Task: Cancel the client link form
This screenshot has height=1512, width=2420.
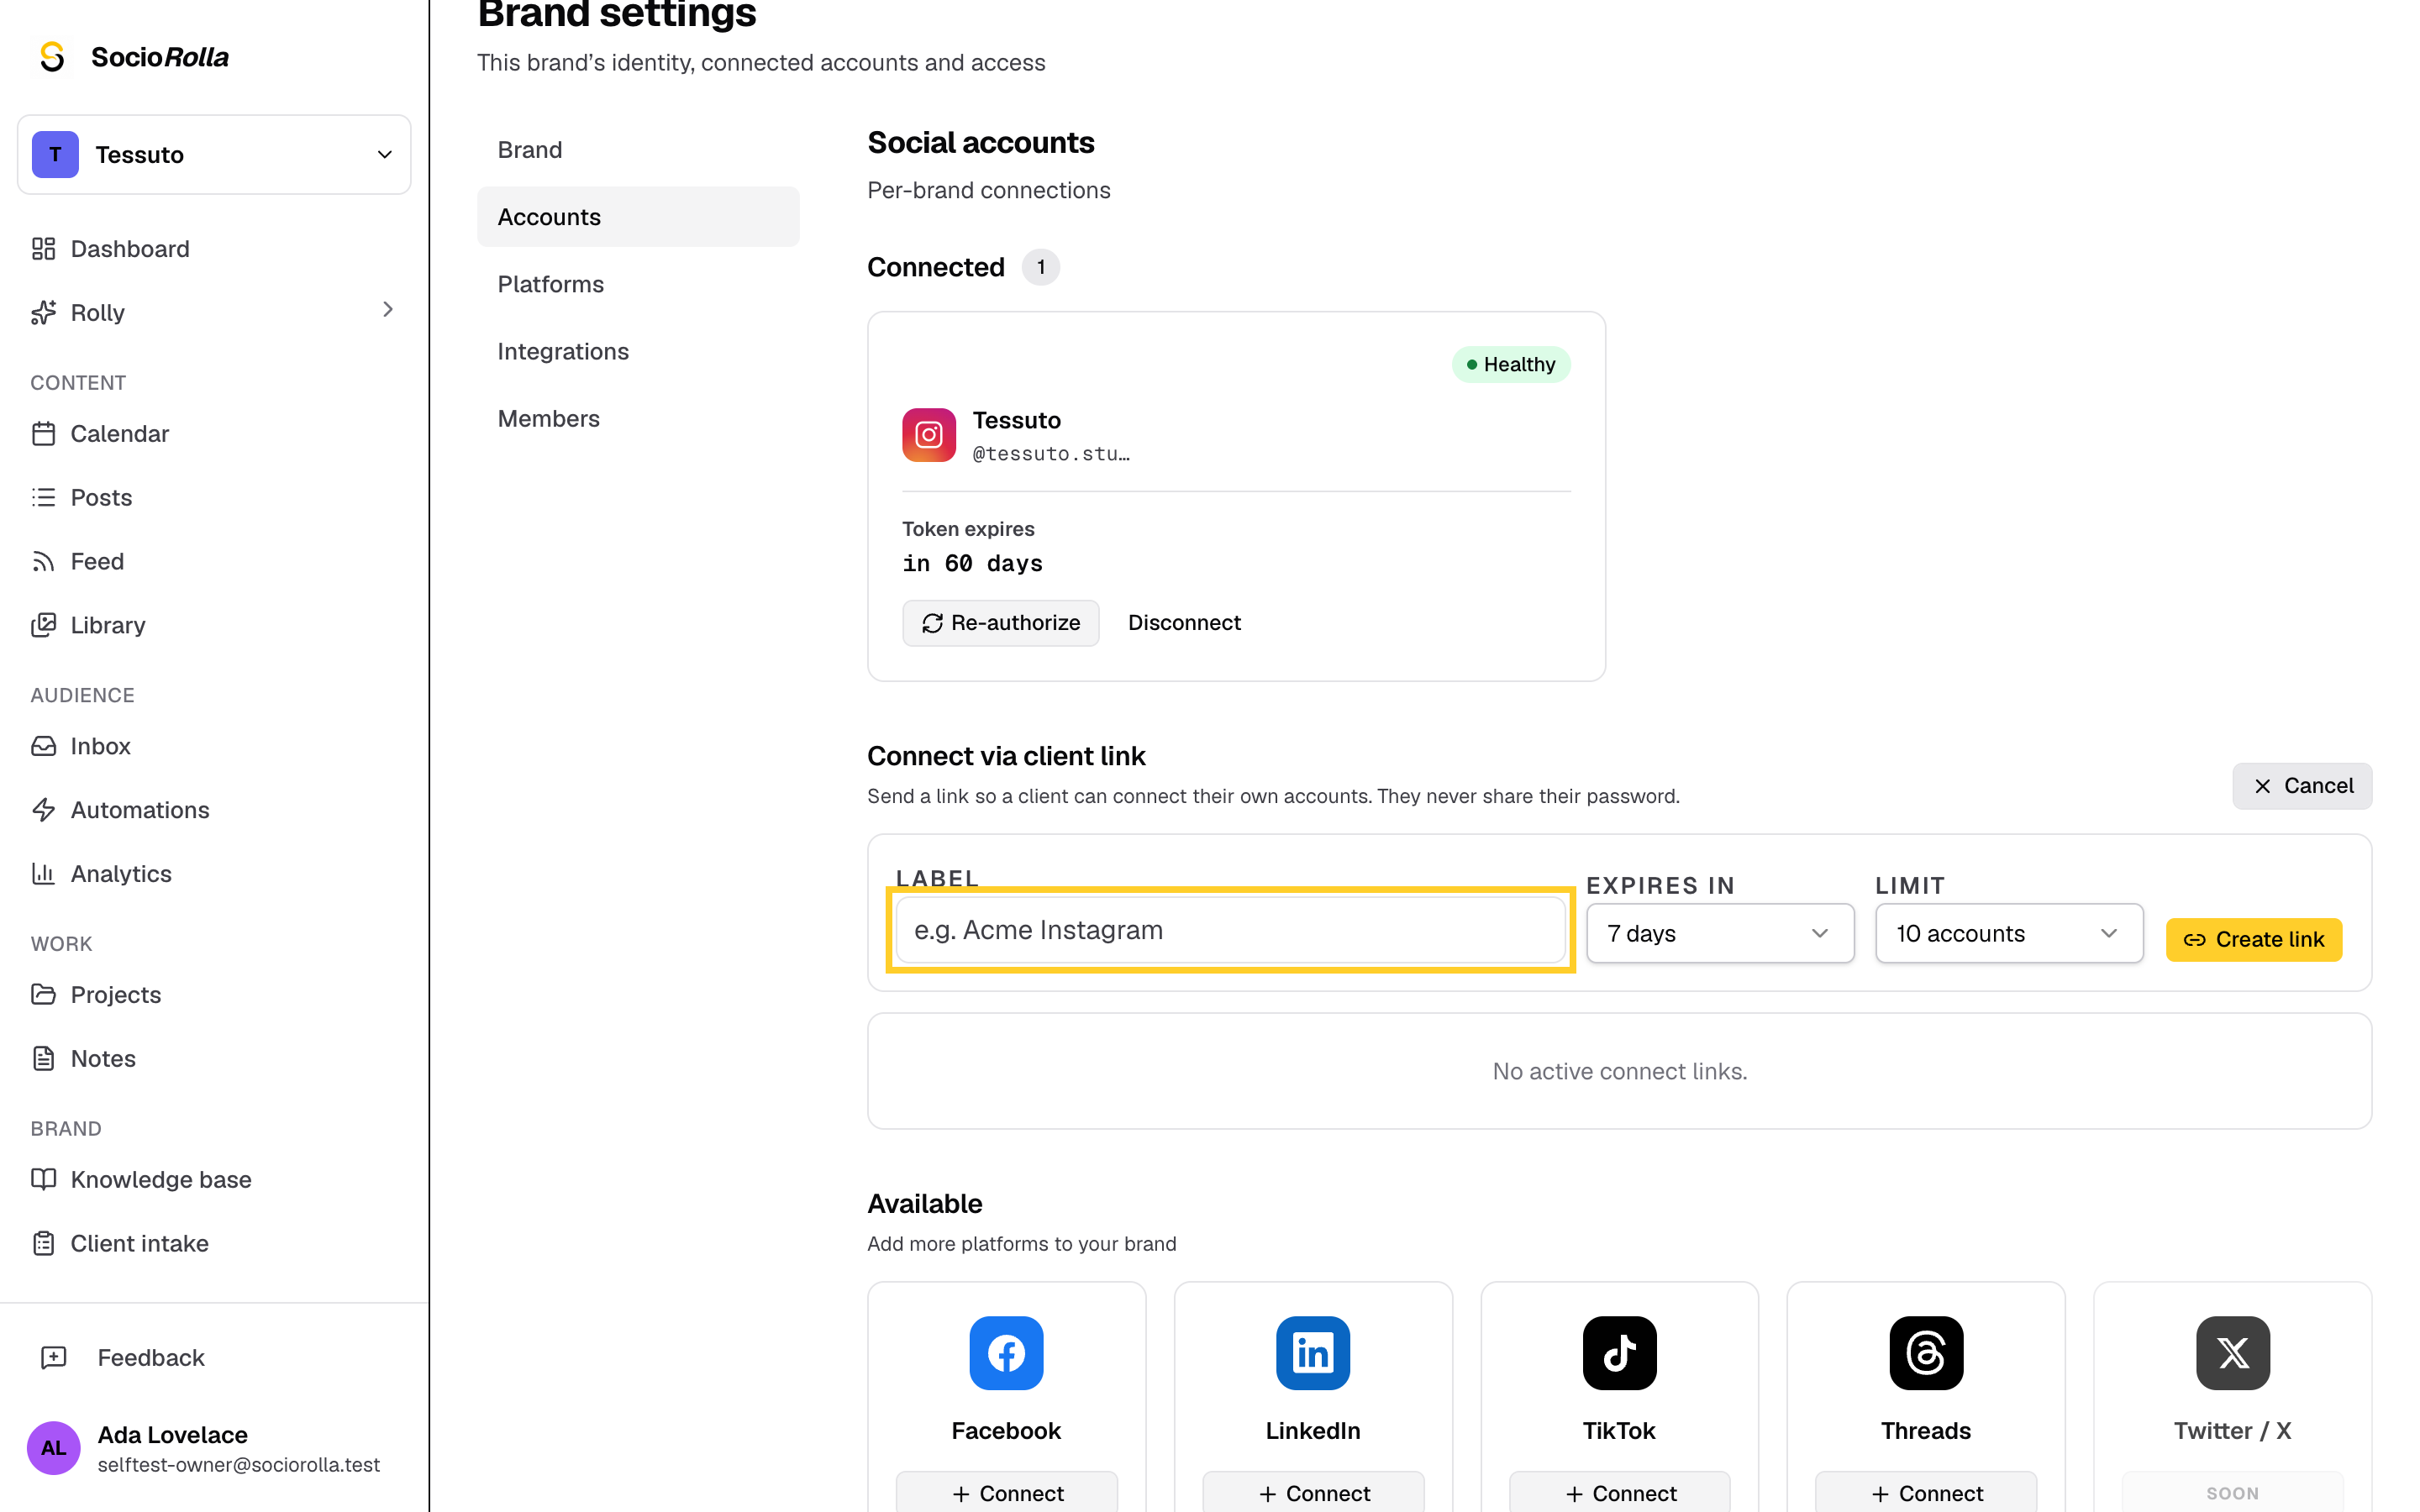Action: (x=2302, y=786)
